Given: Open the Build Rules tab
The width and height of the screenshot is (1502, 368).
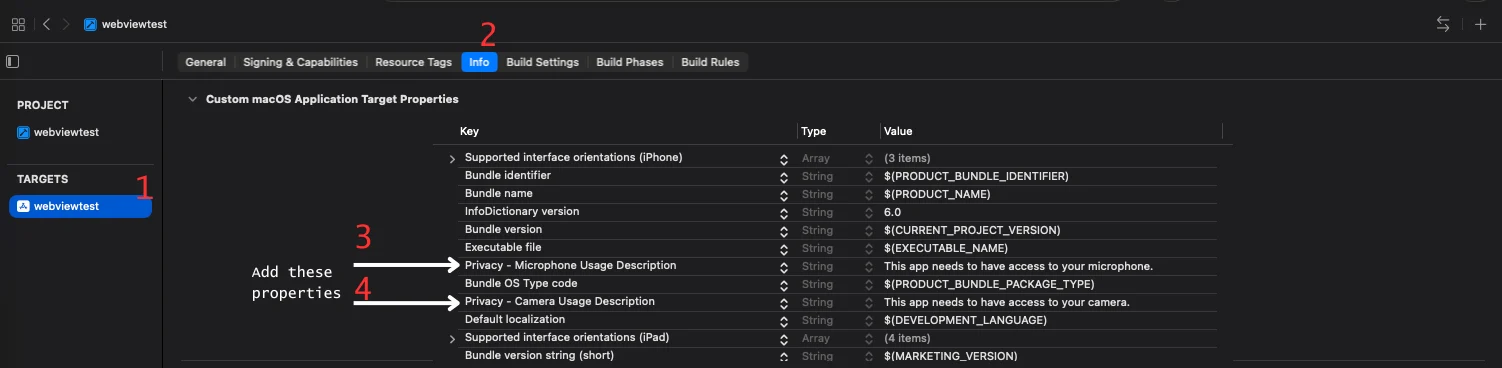Looking at the screenshot, I should (x=710, y=62).
